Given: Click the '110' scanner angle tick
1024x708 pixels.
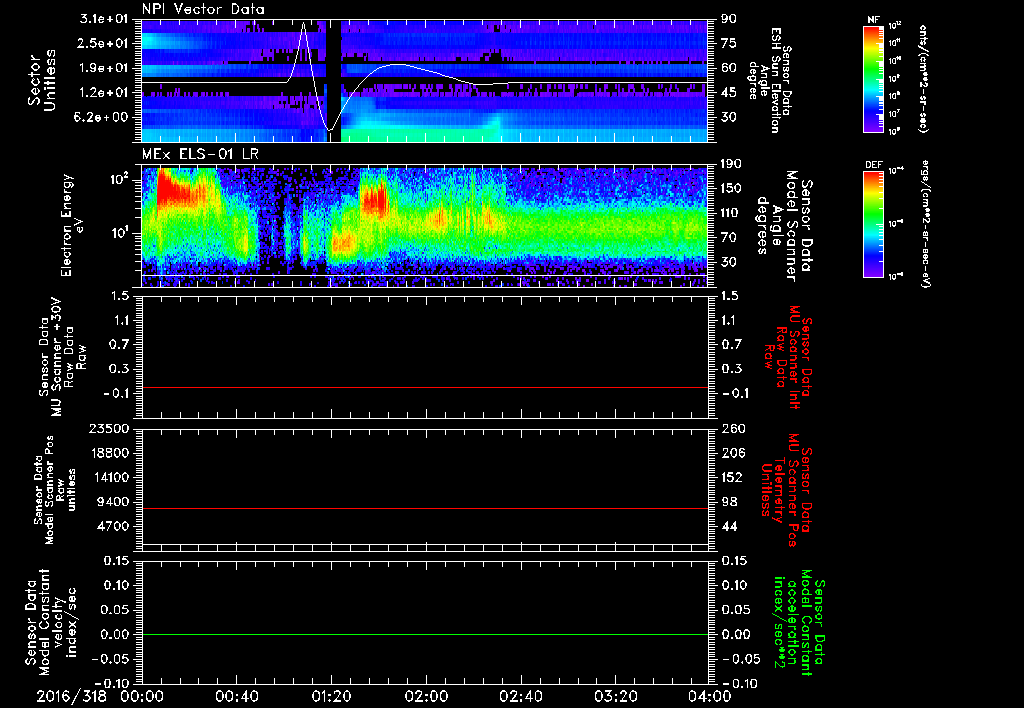Looking at the screenshot, I should [x=731, y=213].
